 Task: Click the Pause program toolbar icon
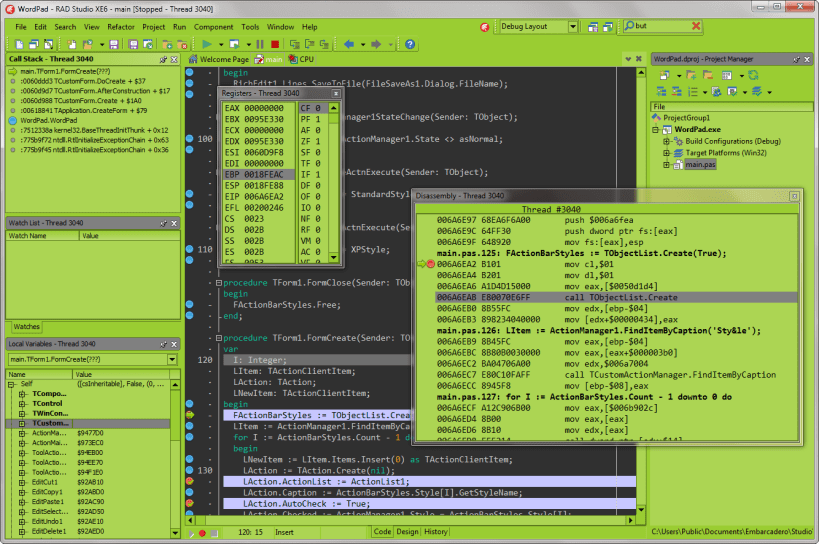[x=260, y=44]
